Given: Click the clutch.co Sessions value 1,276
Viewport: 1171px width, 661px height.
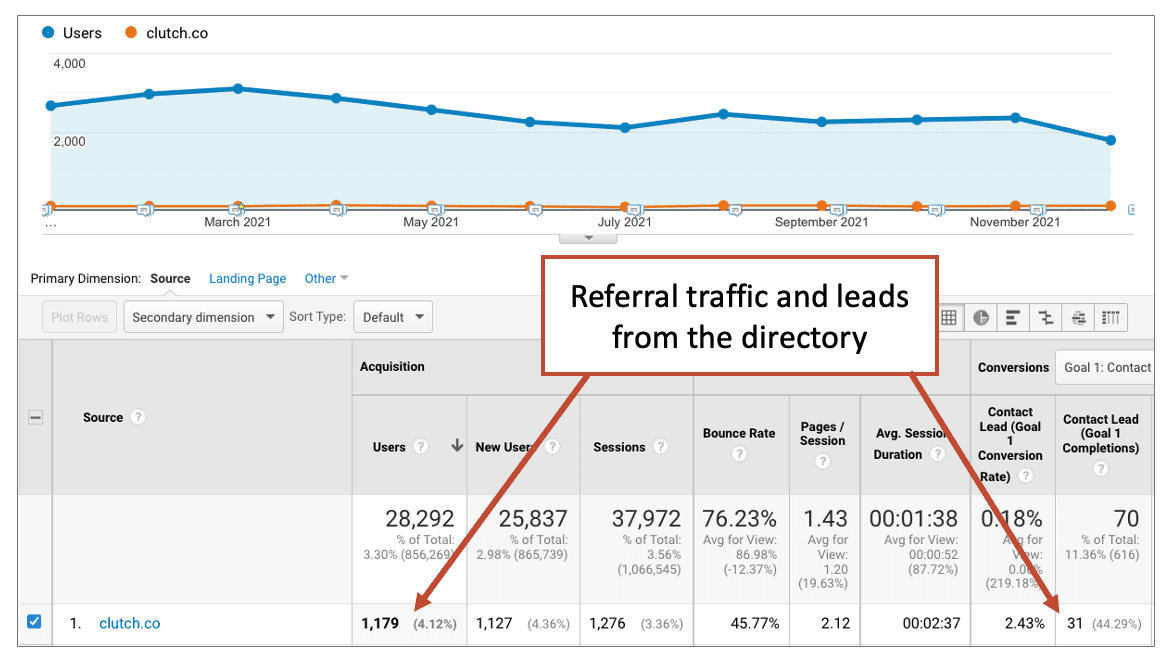Looking at the screenshot, I should (x=607, y=623).
